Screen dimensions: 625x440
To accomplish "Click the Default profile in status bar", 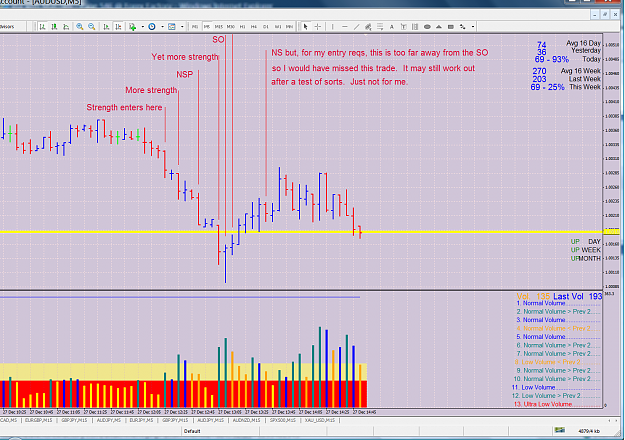I will (x=192, y=431).
